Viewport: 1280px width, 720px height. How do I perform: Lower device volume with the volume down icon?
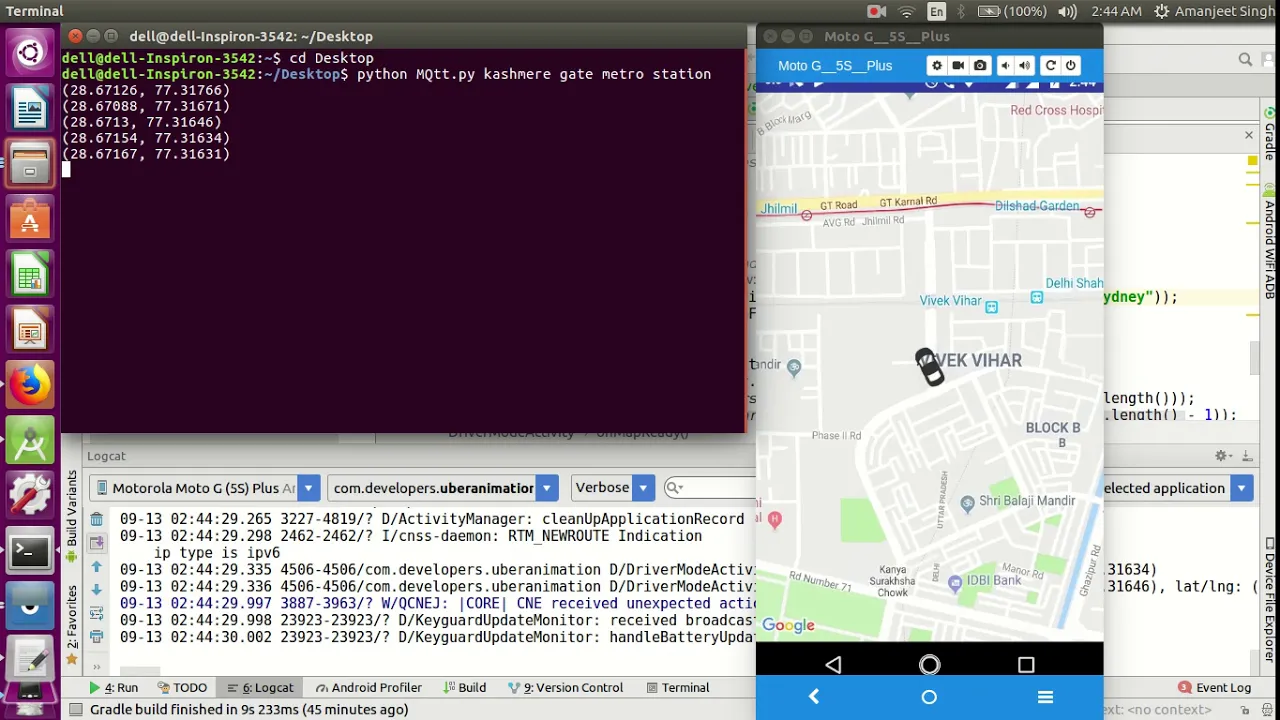(x=1006, y=65)
